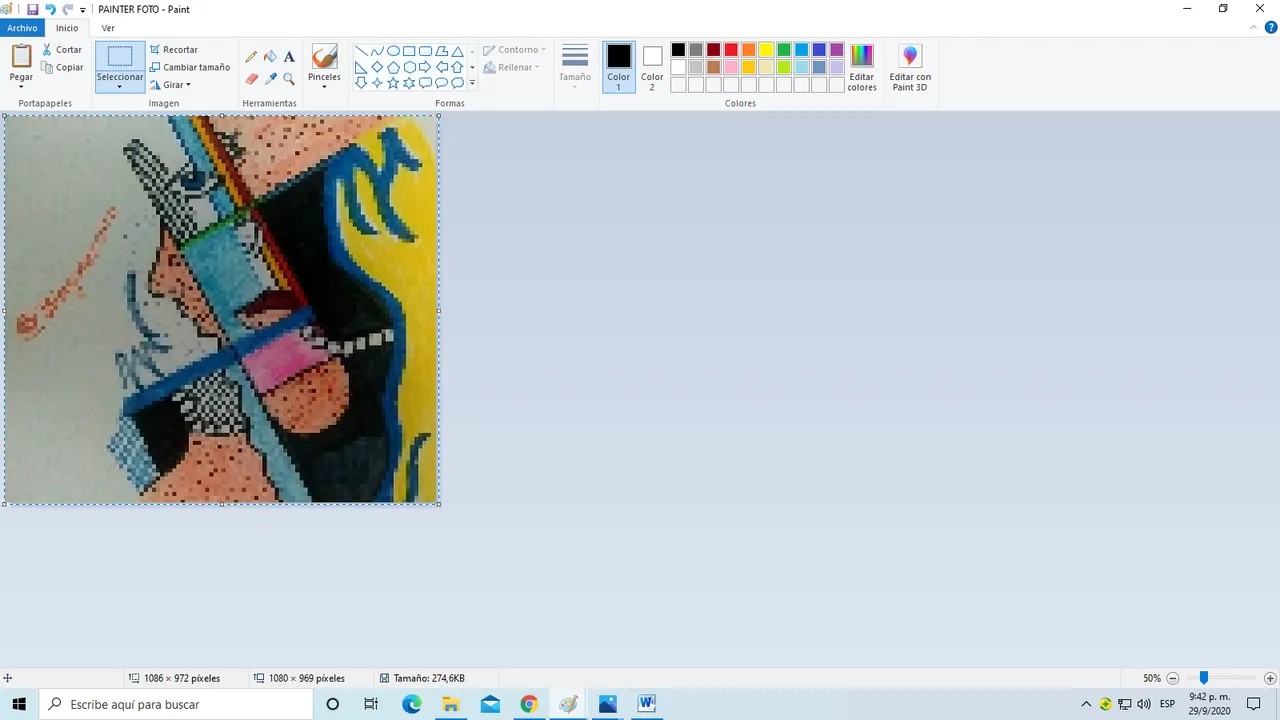The height and width of the screenshot is (720, 1280).
Task: Select the Pencil tool
Action: pos(251,57)
